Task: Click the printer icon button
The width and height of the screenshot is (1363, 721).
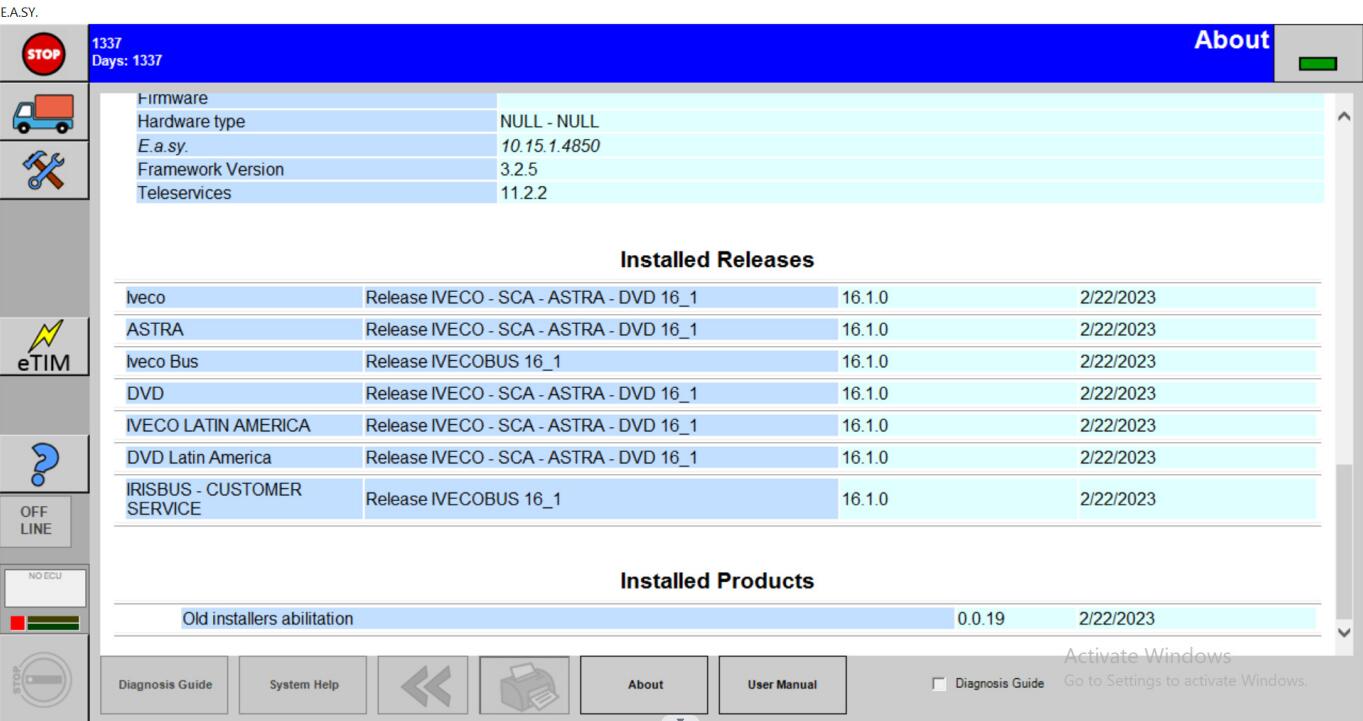Action: click(524, 686)
